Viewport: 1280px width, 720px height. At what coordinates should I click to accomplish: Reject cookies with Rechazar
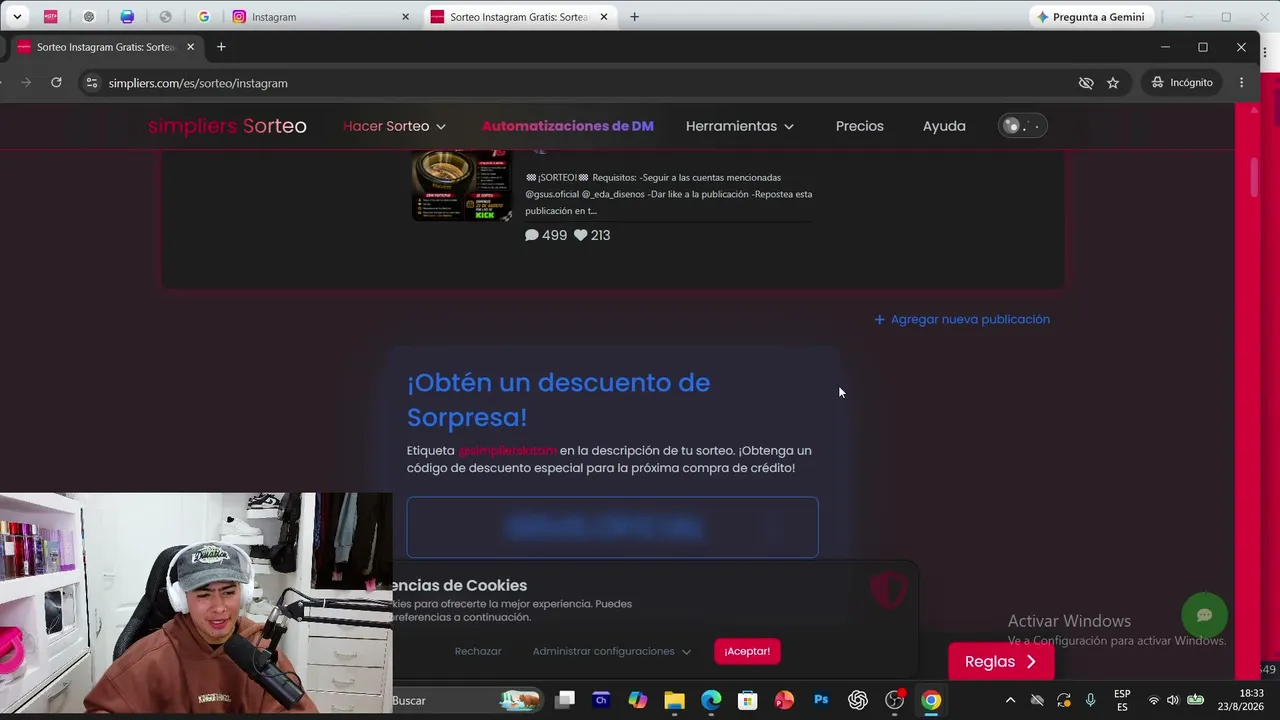click(x=478, y=651)
